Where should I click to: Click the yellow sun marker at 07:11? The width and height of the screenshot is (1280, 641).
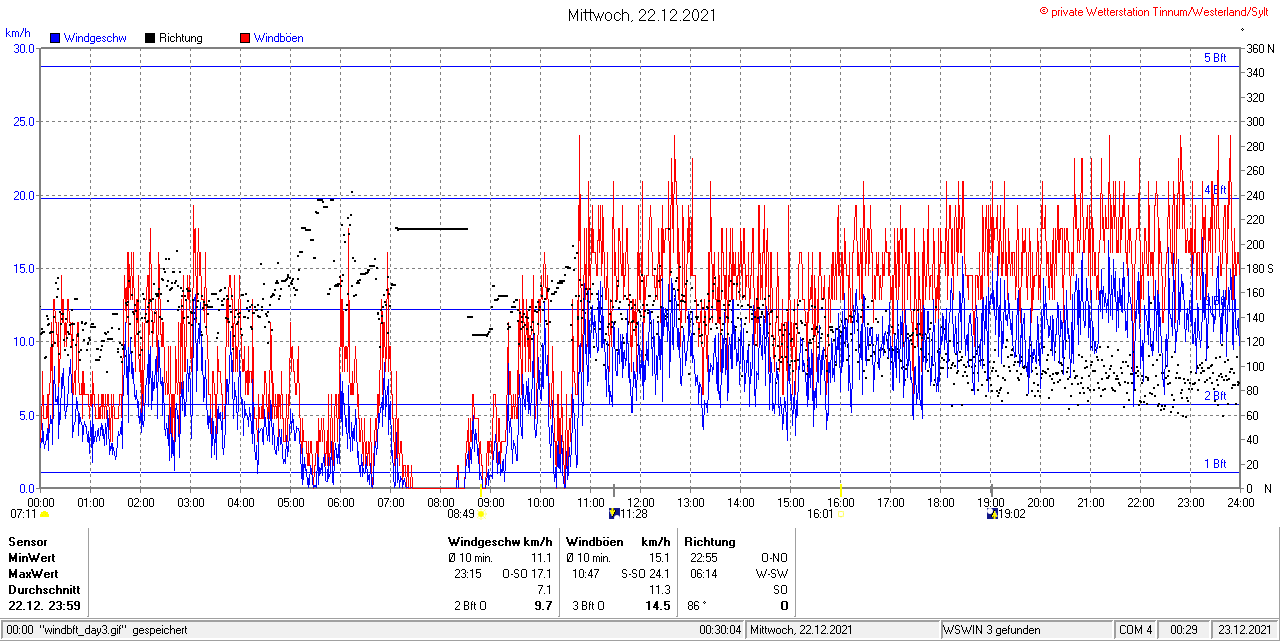[x=45, y=514]
